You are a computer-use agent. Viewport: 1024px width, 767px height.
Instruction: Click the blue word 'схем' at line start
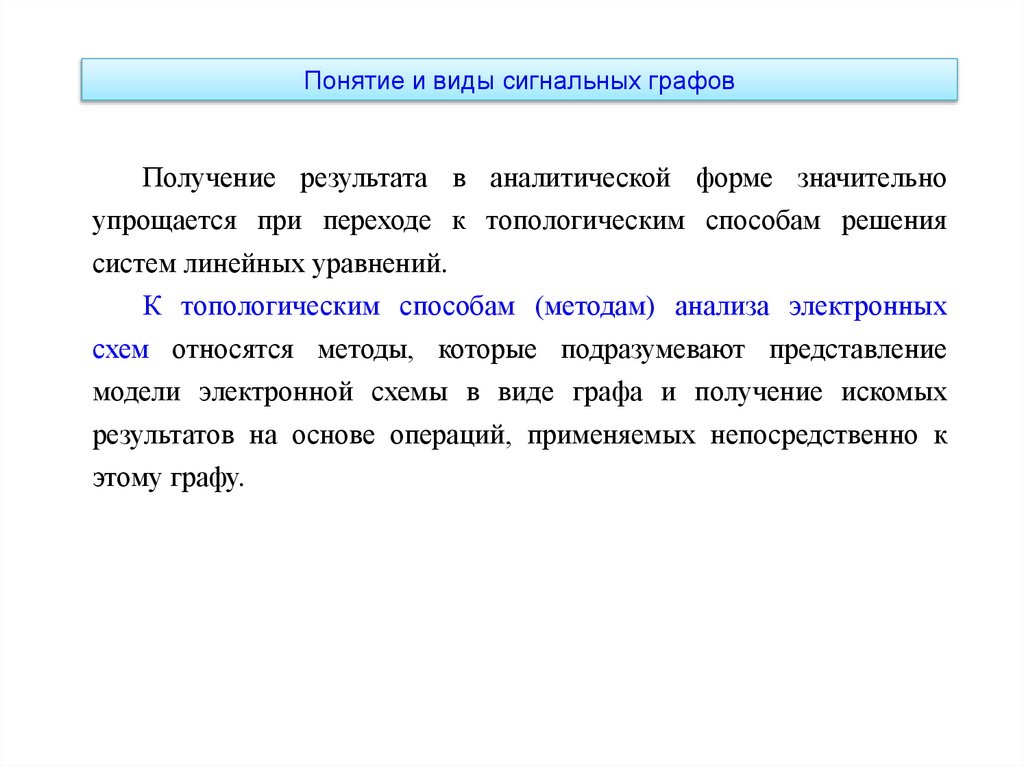coord(121,350)
